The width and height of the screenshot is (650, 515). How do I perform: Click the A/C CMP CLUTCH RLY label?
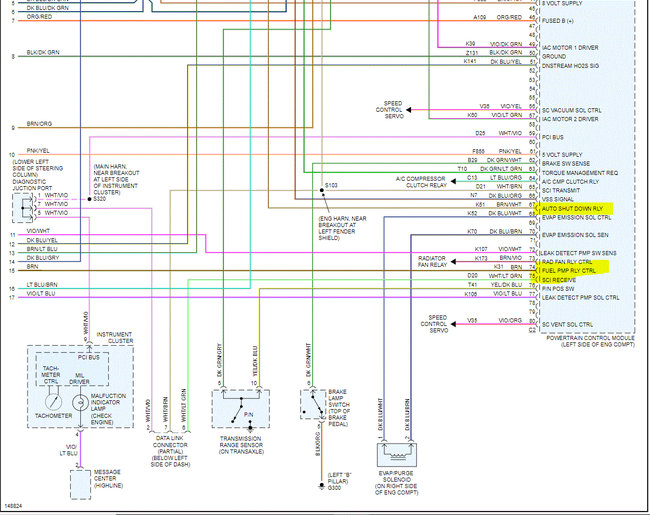570,182
